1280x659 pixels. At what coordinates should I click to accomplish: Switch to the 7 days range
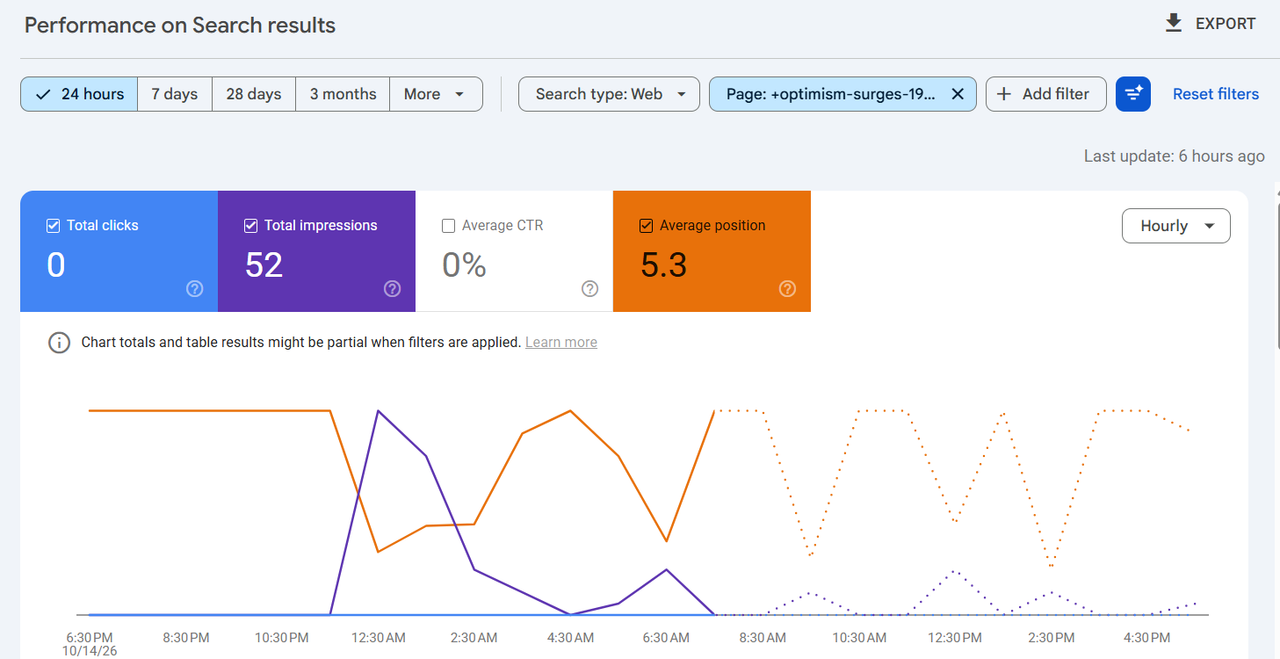coord(175,94)
